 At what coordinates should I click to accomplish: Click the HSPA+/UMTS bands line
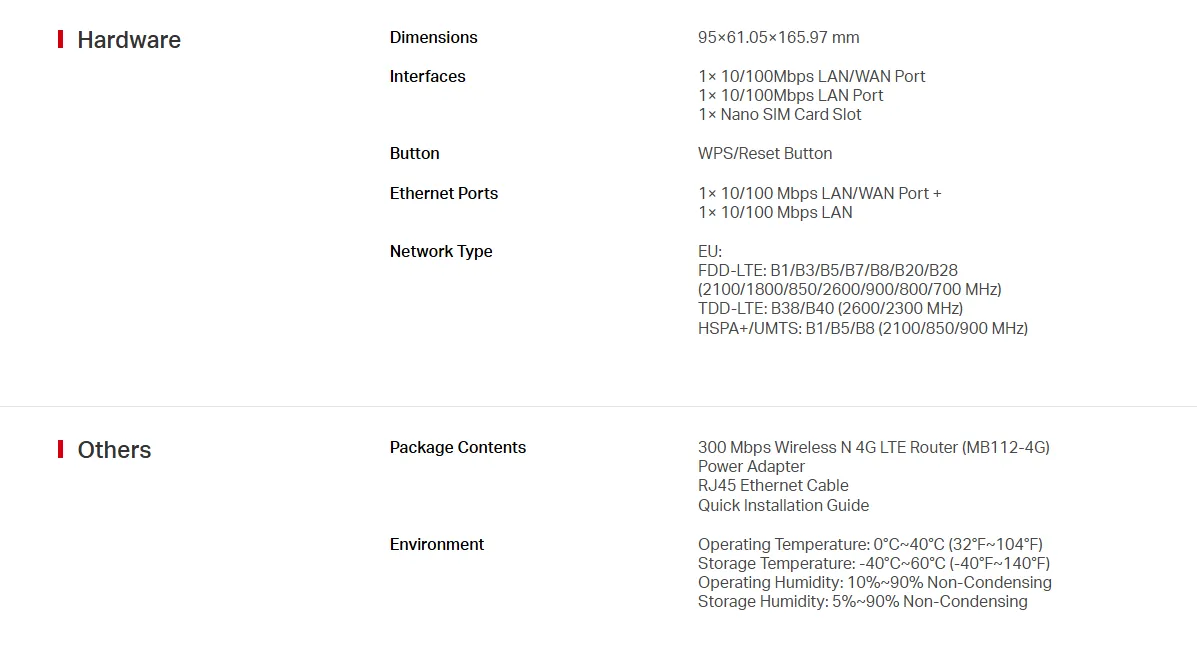tap(862, 328)
